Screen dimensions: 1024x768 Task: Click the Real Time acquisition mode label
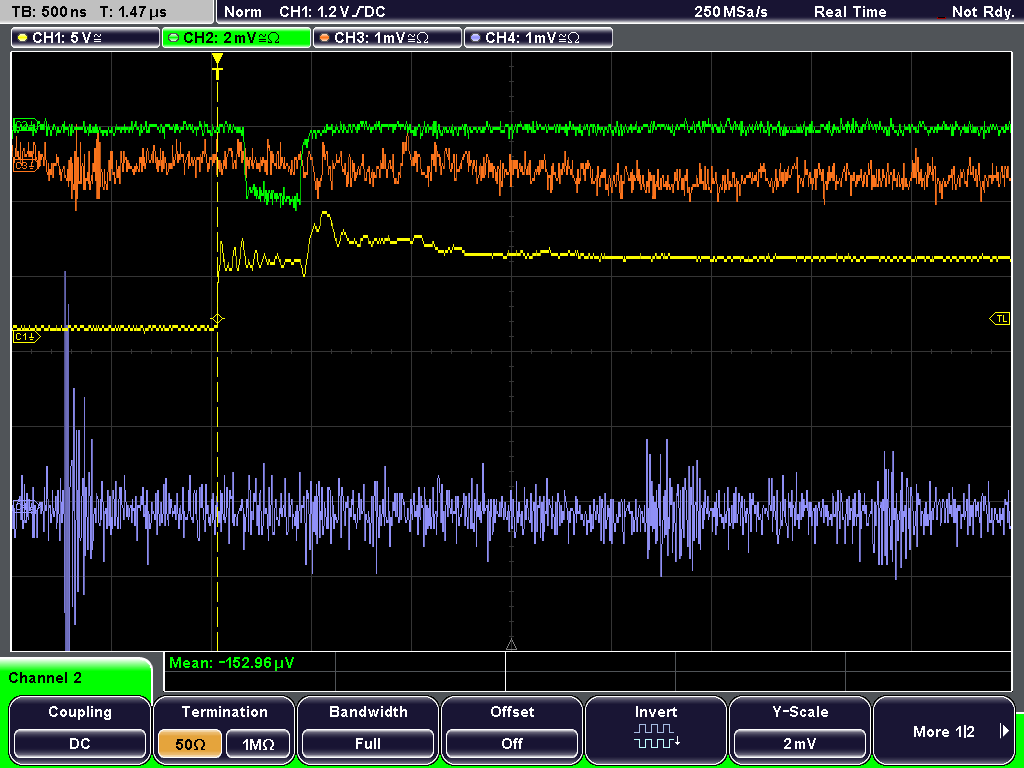[850, 12]
